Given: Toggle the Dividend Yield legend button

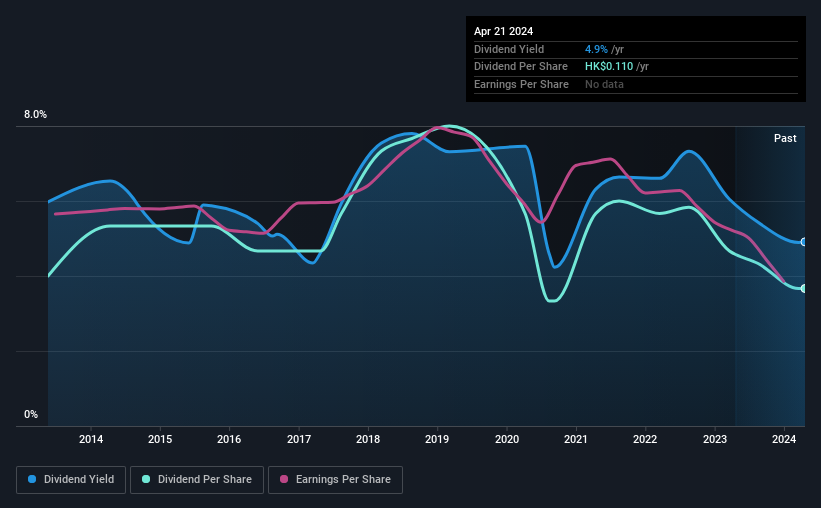Looking at the screenshot, I should pos(71,480).
